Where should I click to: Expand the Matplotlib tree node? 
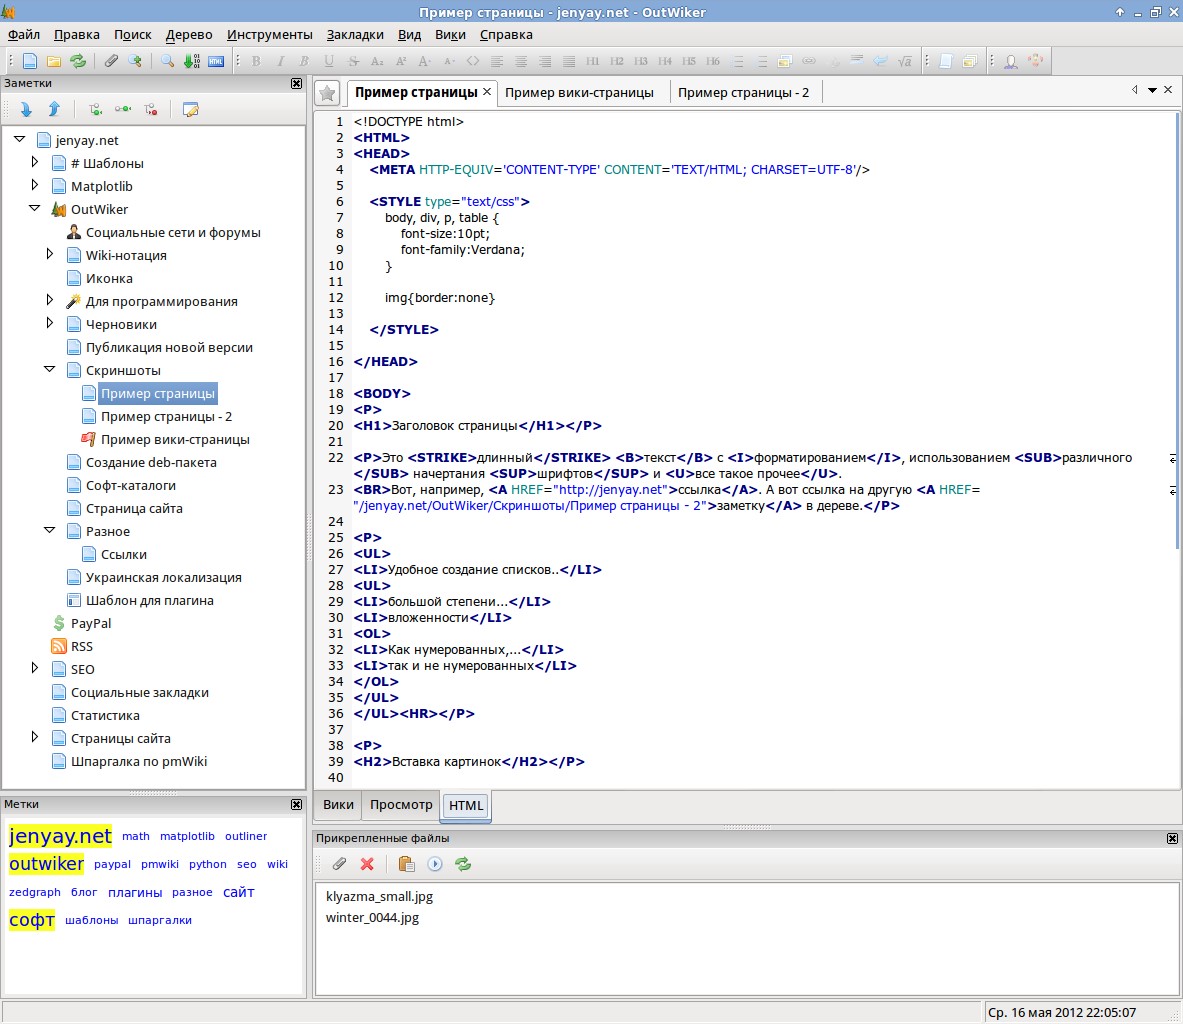coord(35,185)
